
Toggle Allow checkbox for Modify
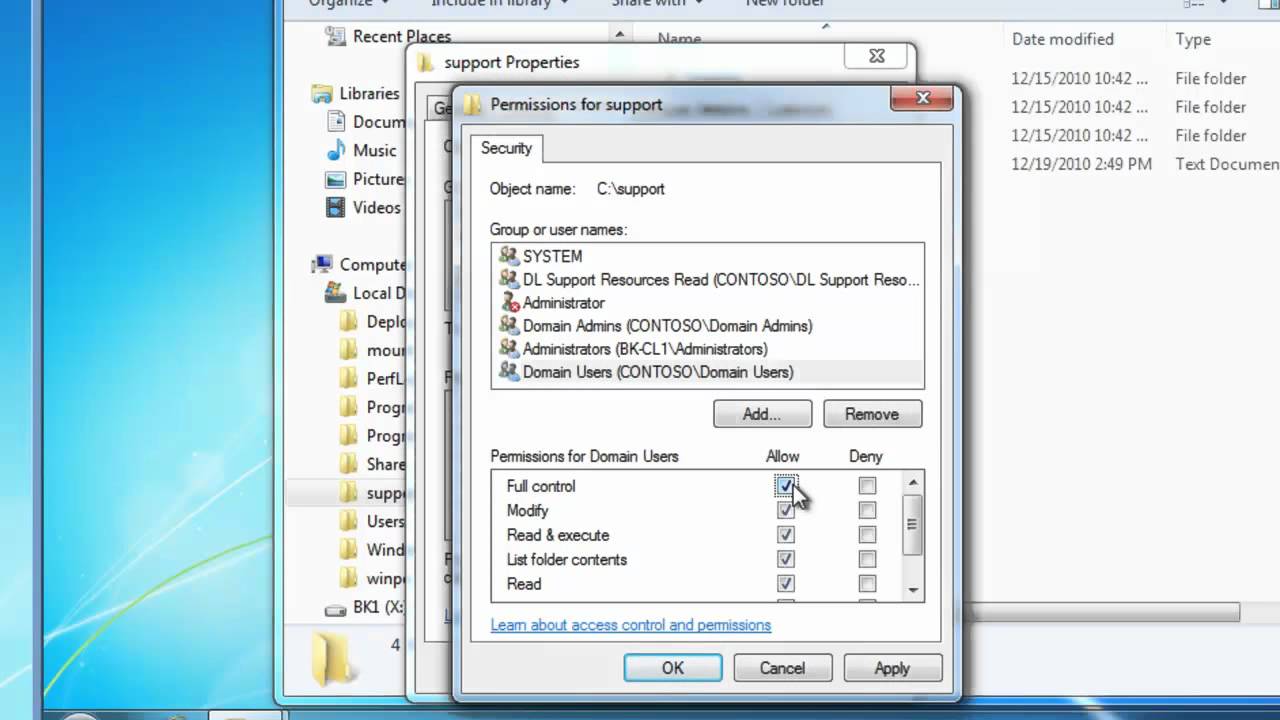point(786,510)
